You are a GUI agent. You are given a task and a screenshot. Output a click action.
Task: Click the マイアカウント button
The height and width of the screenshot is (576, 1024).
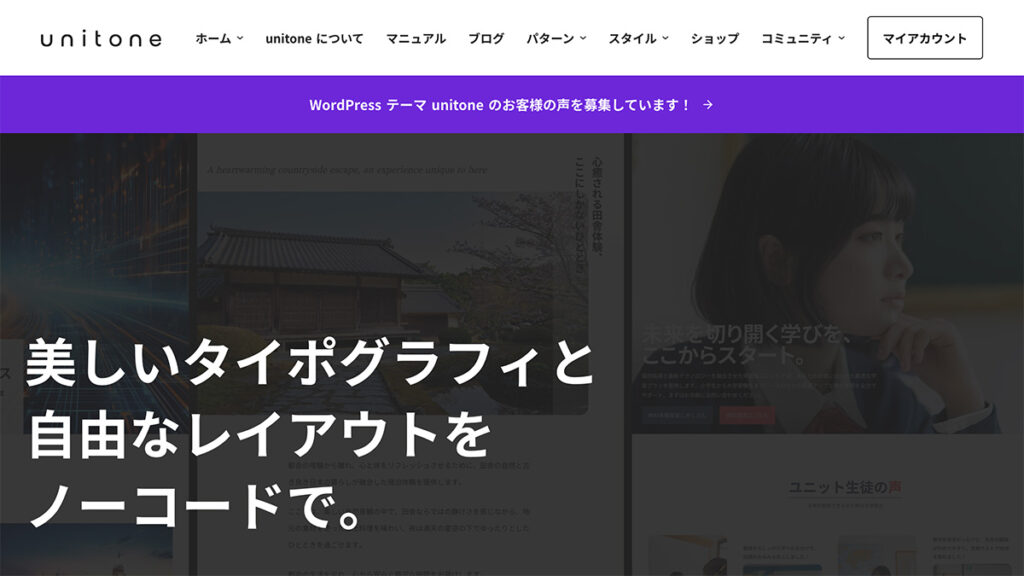[925, 38]
